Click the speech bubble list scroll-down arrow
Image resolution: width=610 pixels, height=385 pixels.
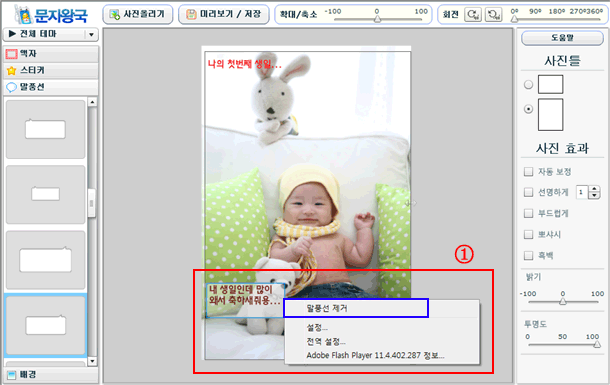coord(92,361)
